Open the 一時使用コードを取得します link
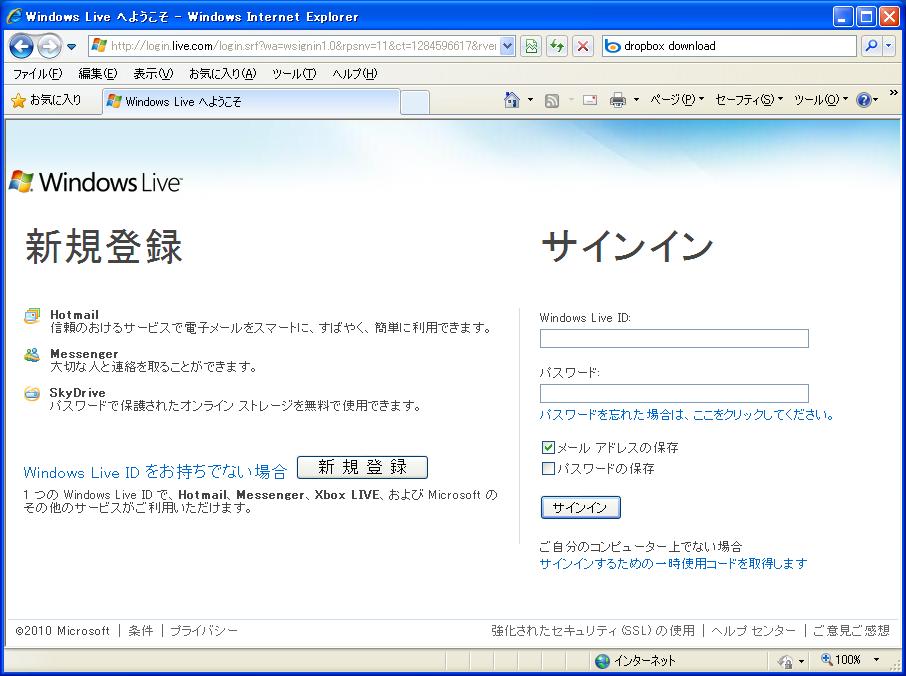 pyautogui.click(x=673, y=563)
